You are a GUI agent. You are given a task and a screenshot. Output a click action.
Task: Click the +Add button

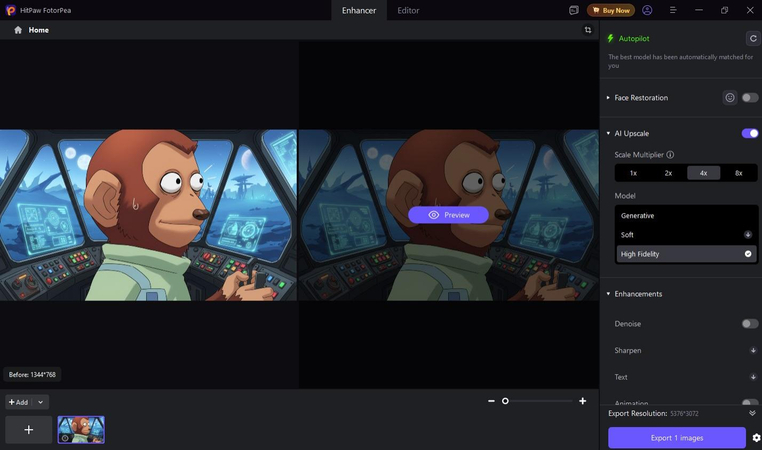[18, 402]
